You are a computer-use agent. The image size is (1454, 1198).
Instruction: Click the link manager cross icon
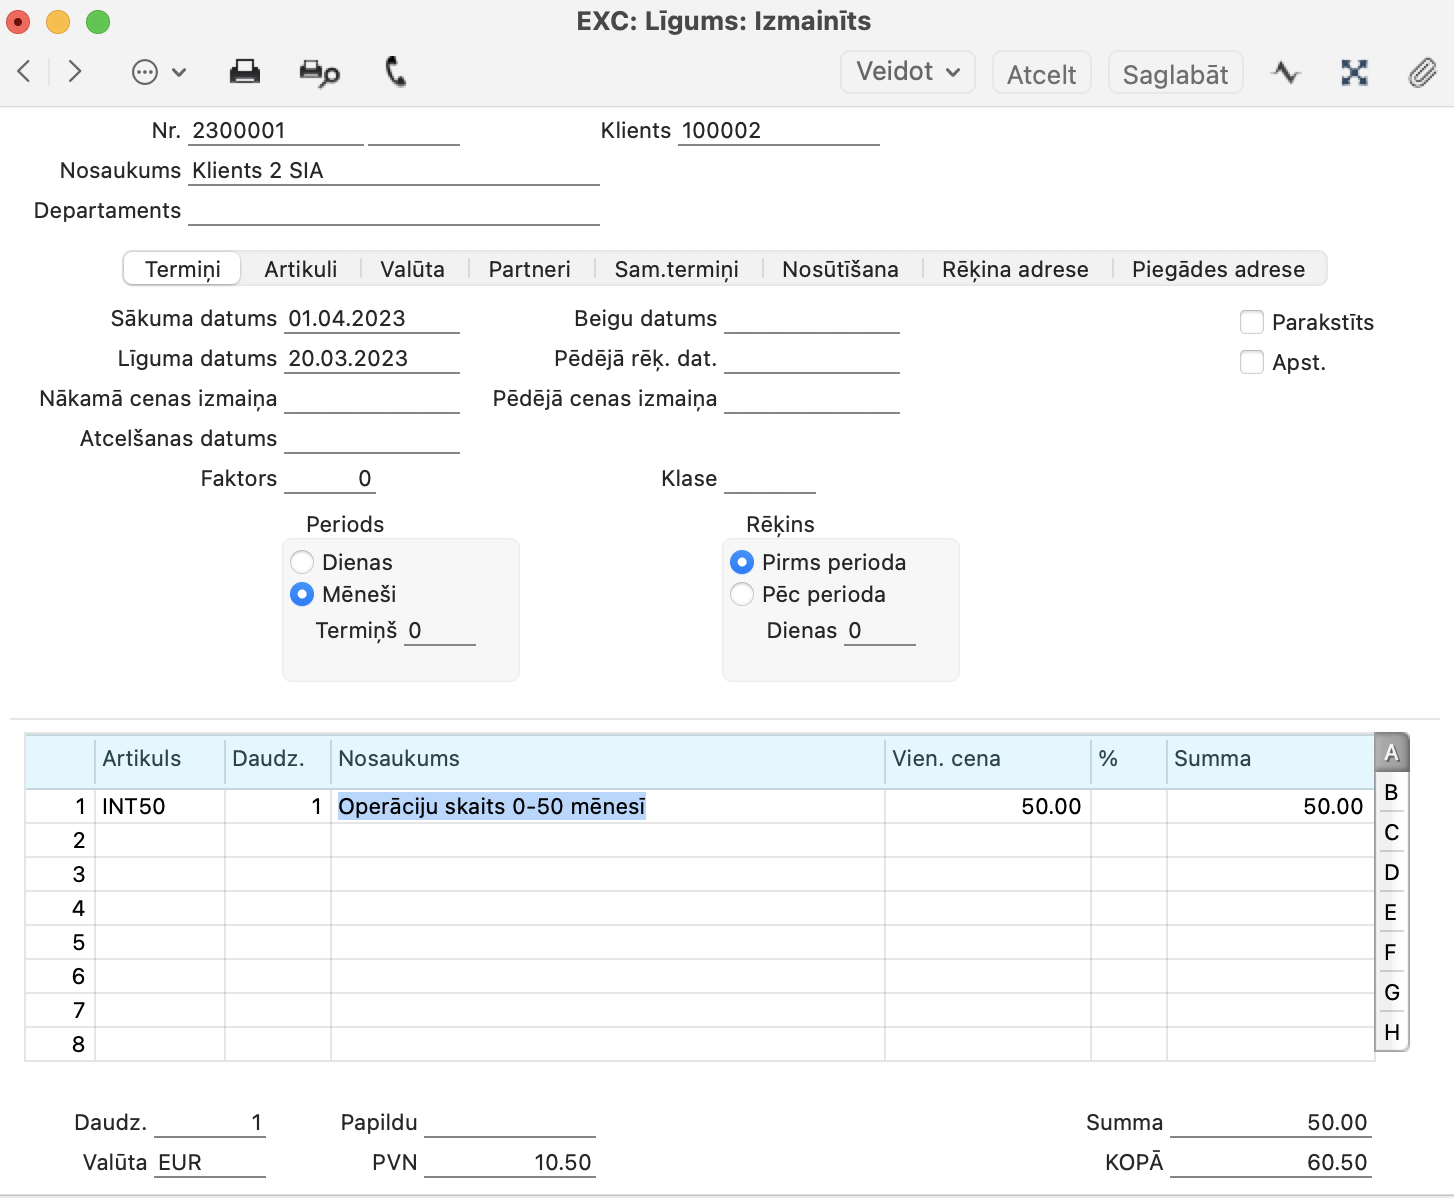tap(1354, 73)
